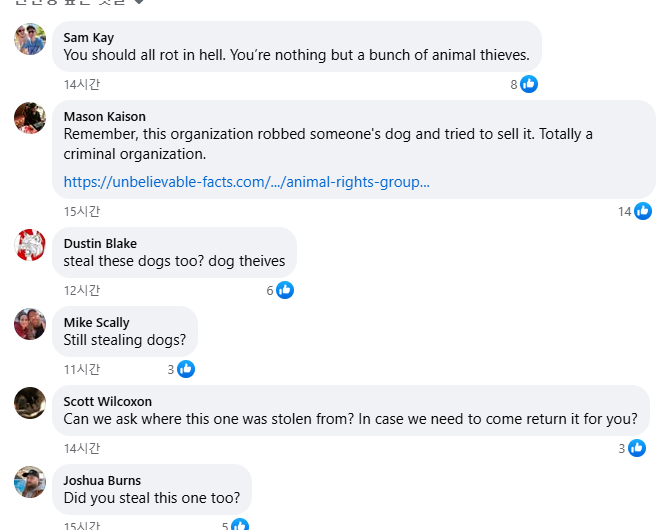This screenshot has width=664, height=530.
Task: Click Mike Scally's profile photo
Action: click(30, 324)
